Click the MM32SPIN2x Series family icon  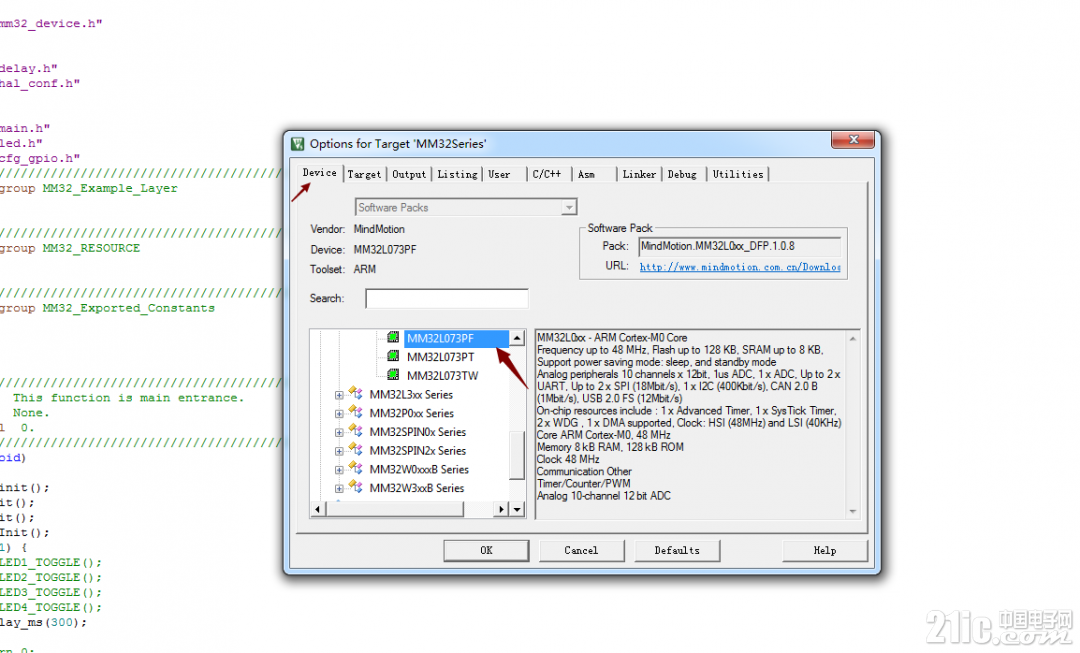pos(355,449)
